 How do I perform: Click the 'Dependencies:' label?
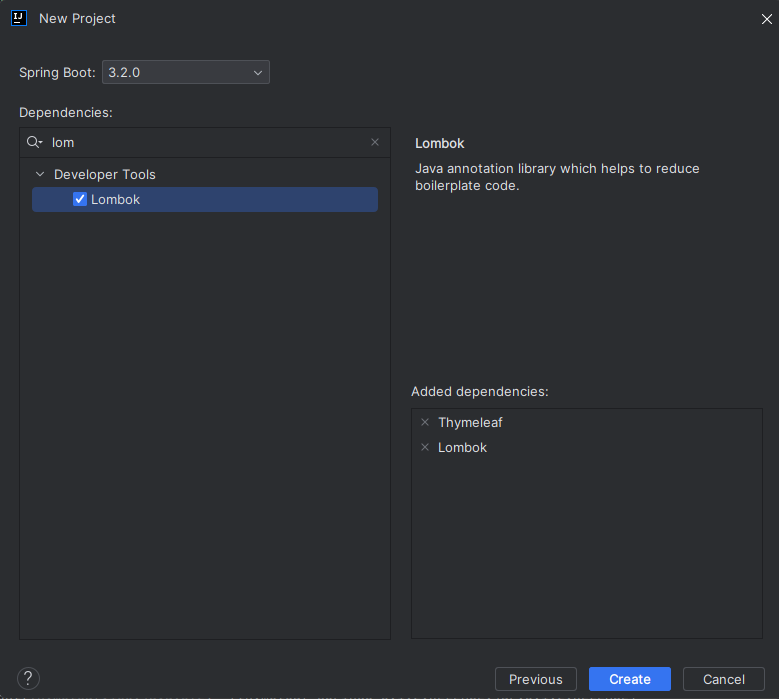pyautogui.click(x=66, y=112)
